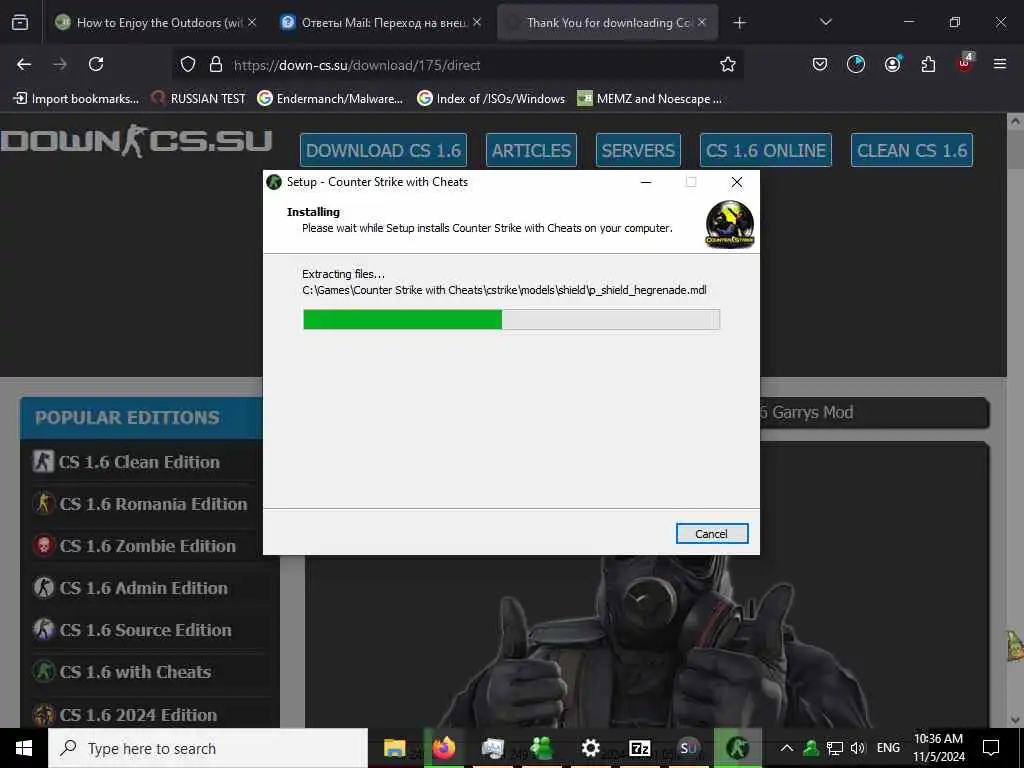Click the Counter Strike logo in Setup header
1024x768 pixels.
[x=729, y=224]
